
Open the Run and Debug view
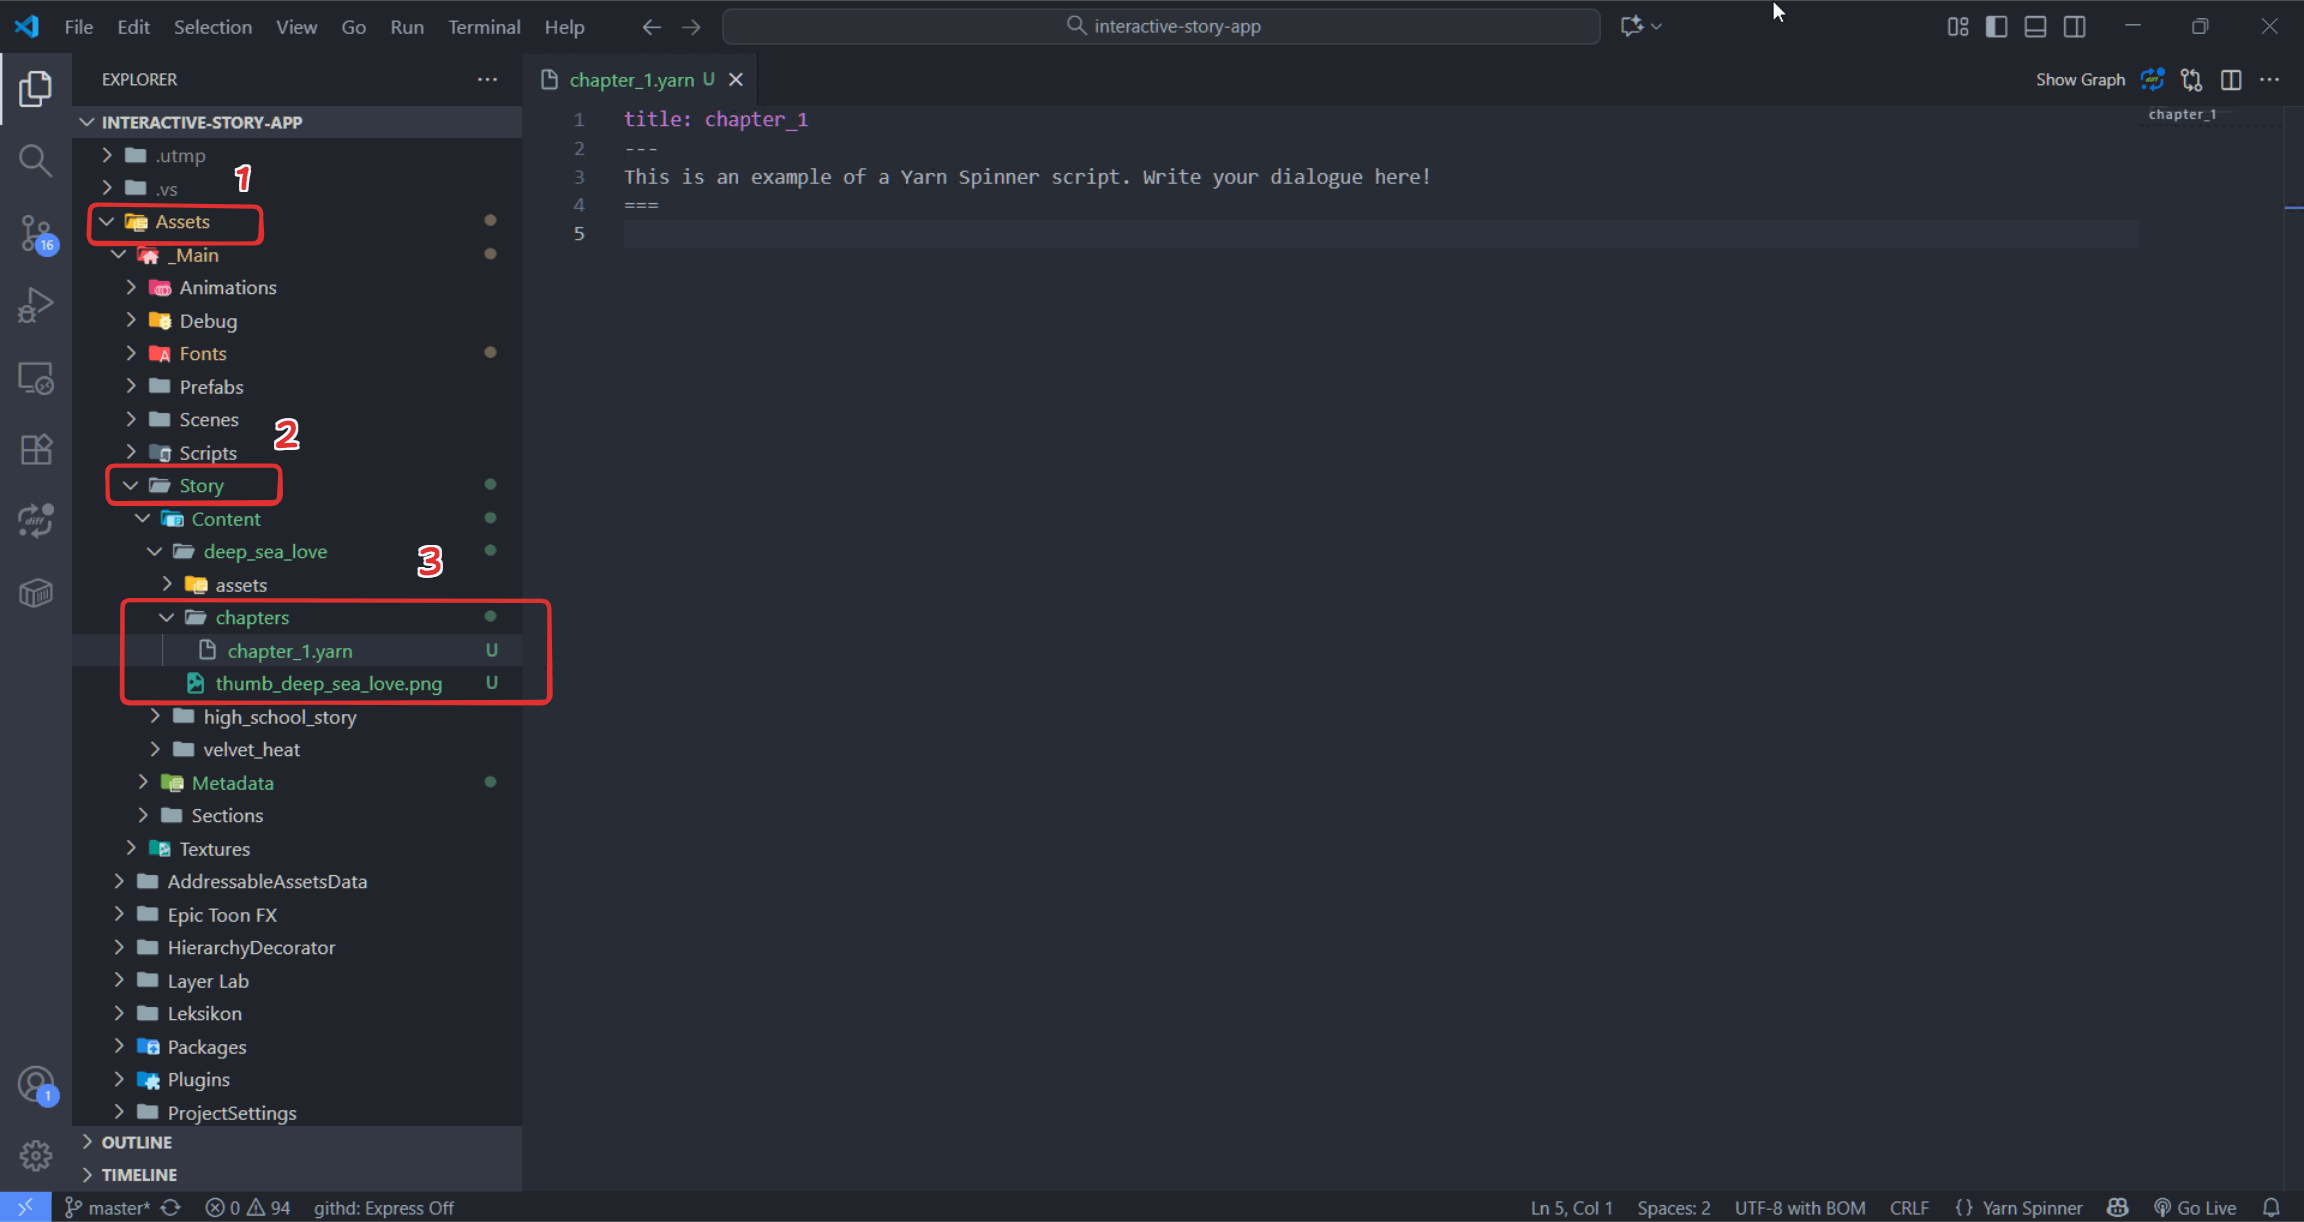pos(36,305)
